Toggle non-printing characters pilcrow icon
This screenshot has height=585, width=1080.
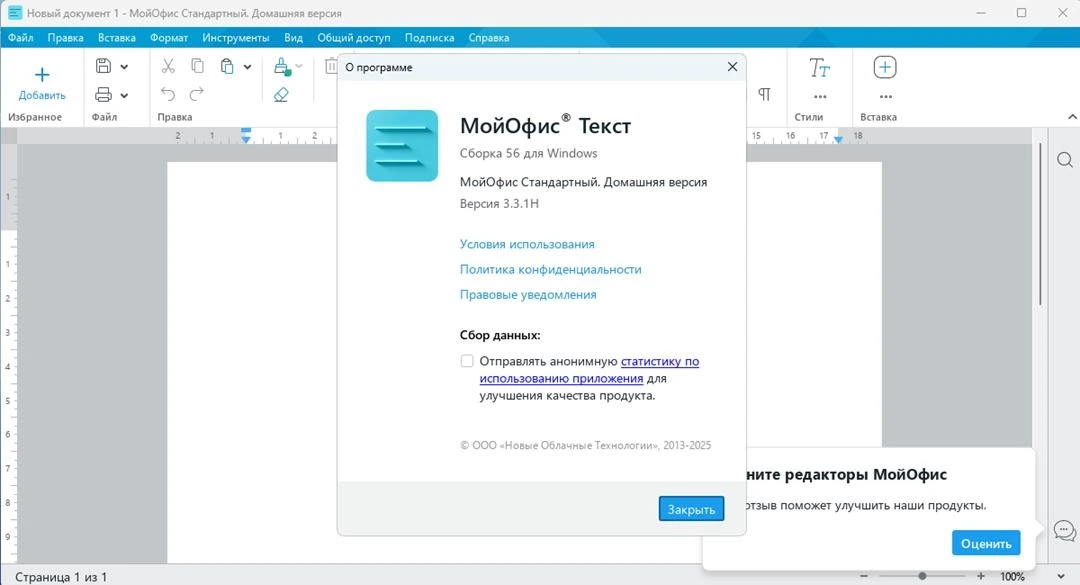point(765,94)
